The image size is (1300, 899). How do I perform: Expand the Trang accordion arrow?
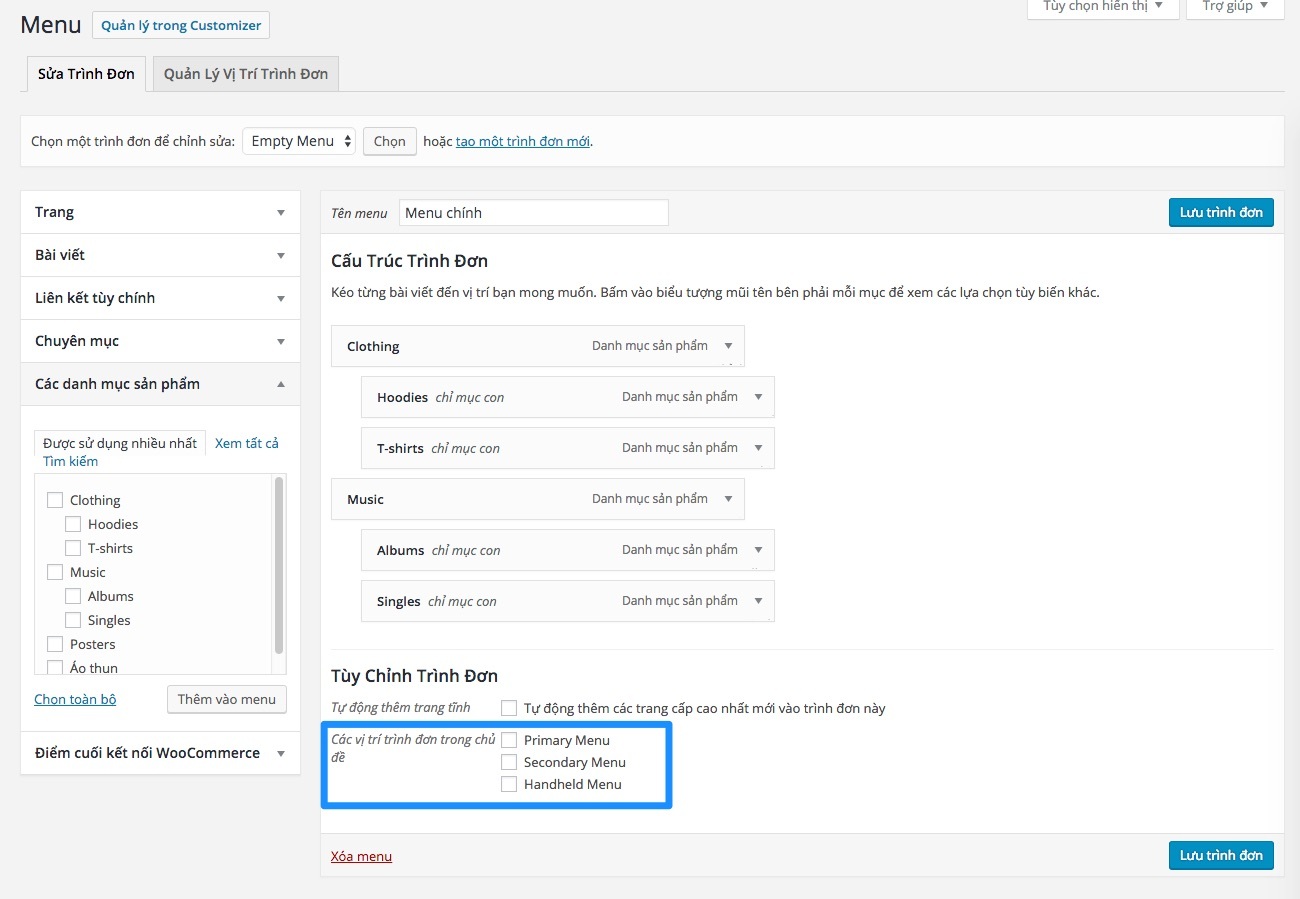pyautogui.click(x=281, y=212)
